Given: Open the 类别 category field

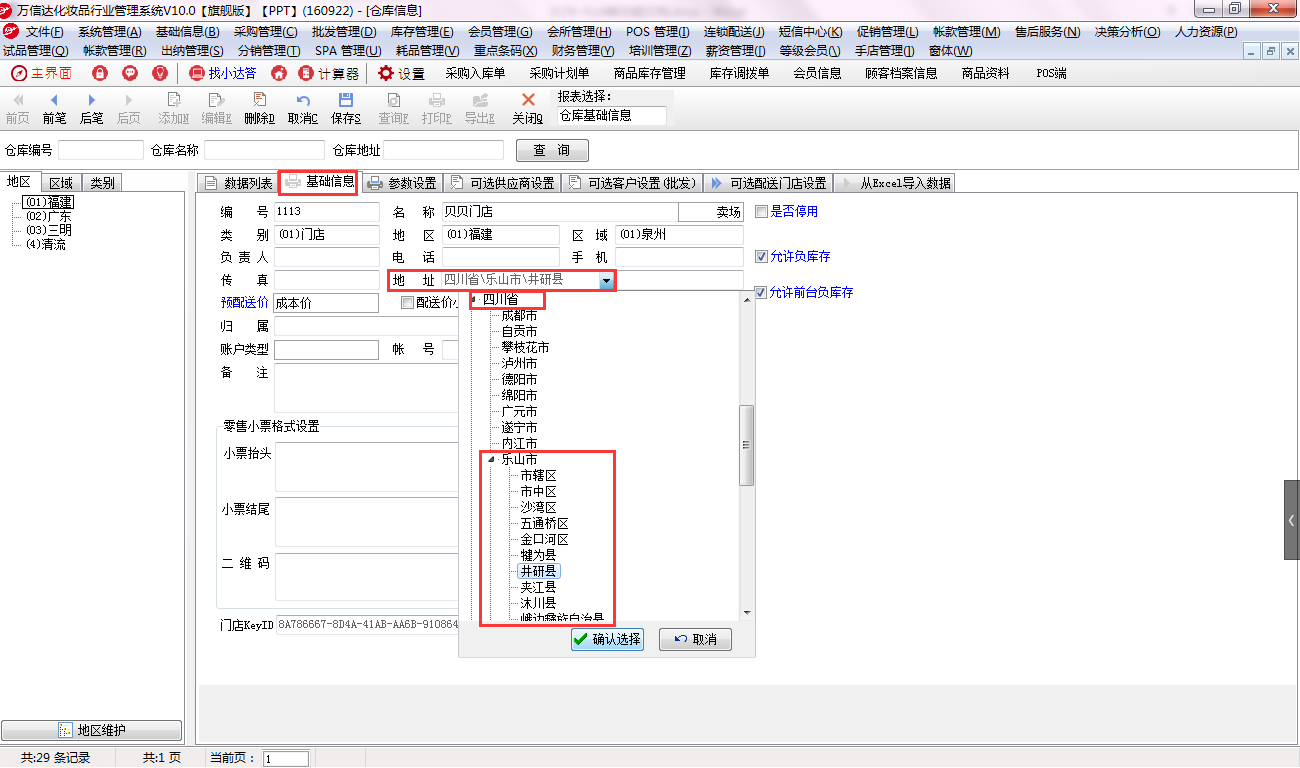Looking at the screenshot, I should (x=326, y=235).
